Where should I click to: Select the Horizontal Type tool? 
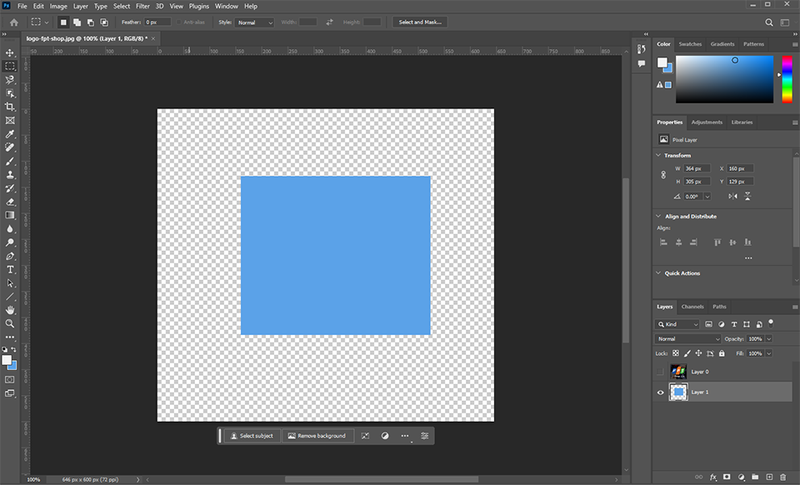[x=10, y=269]
